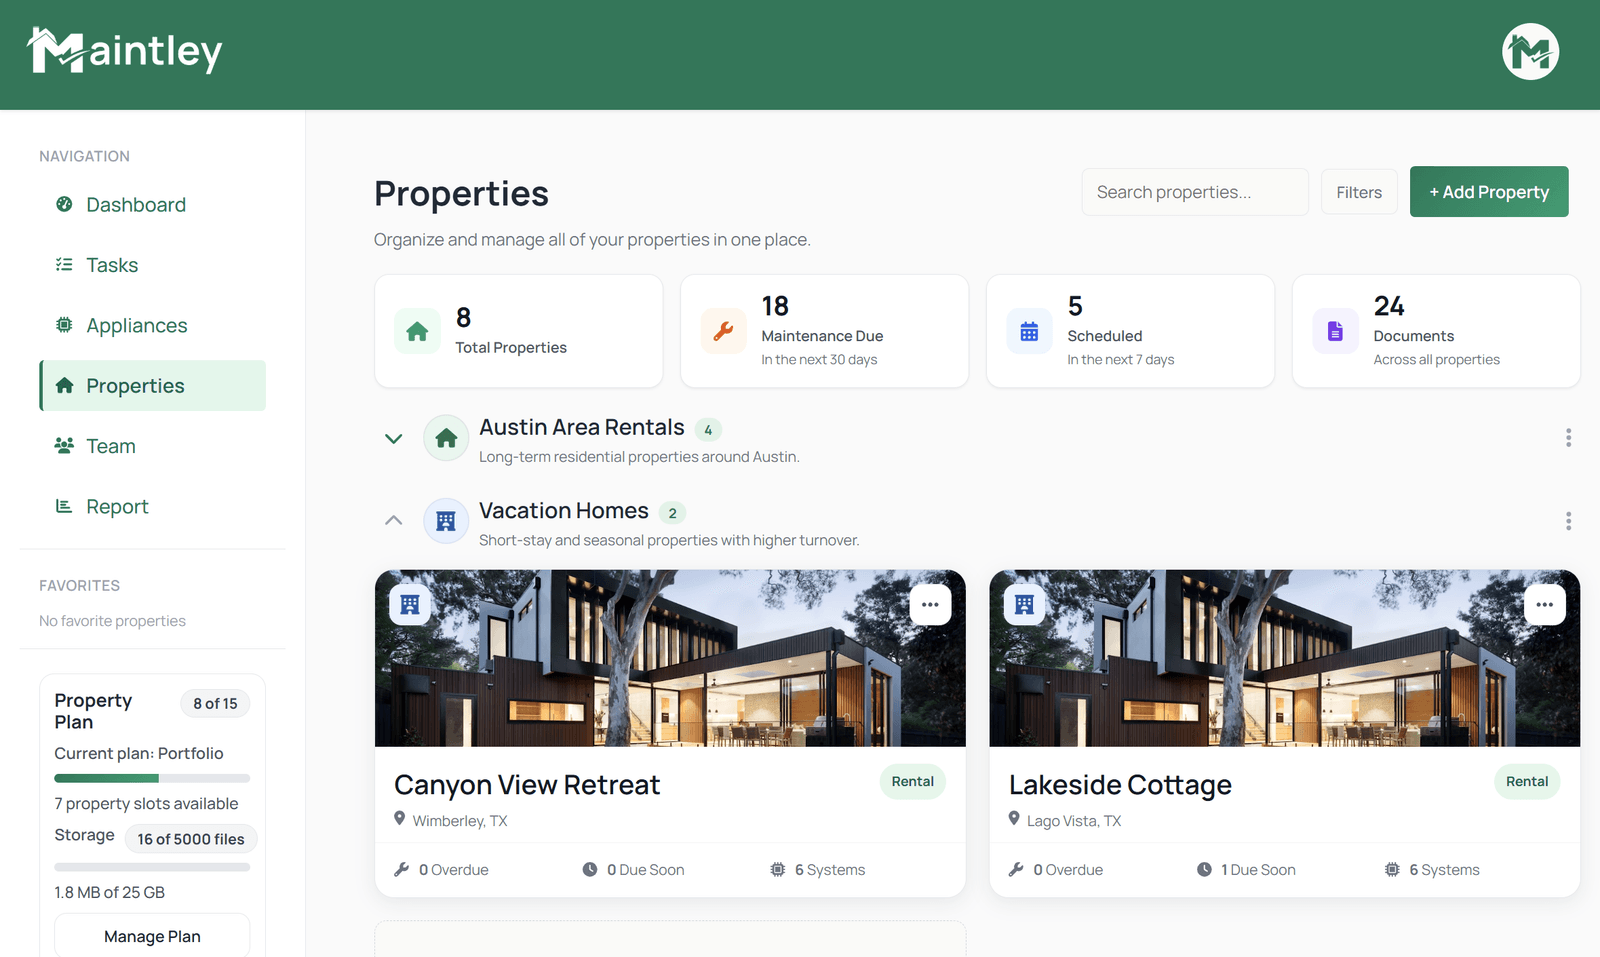Viewport: 1600px width, 957px height.
Task: Click the Team people icon
Action: click(x=64, y=446)
